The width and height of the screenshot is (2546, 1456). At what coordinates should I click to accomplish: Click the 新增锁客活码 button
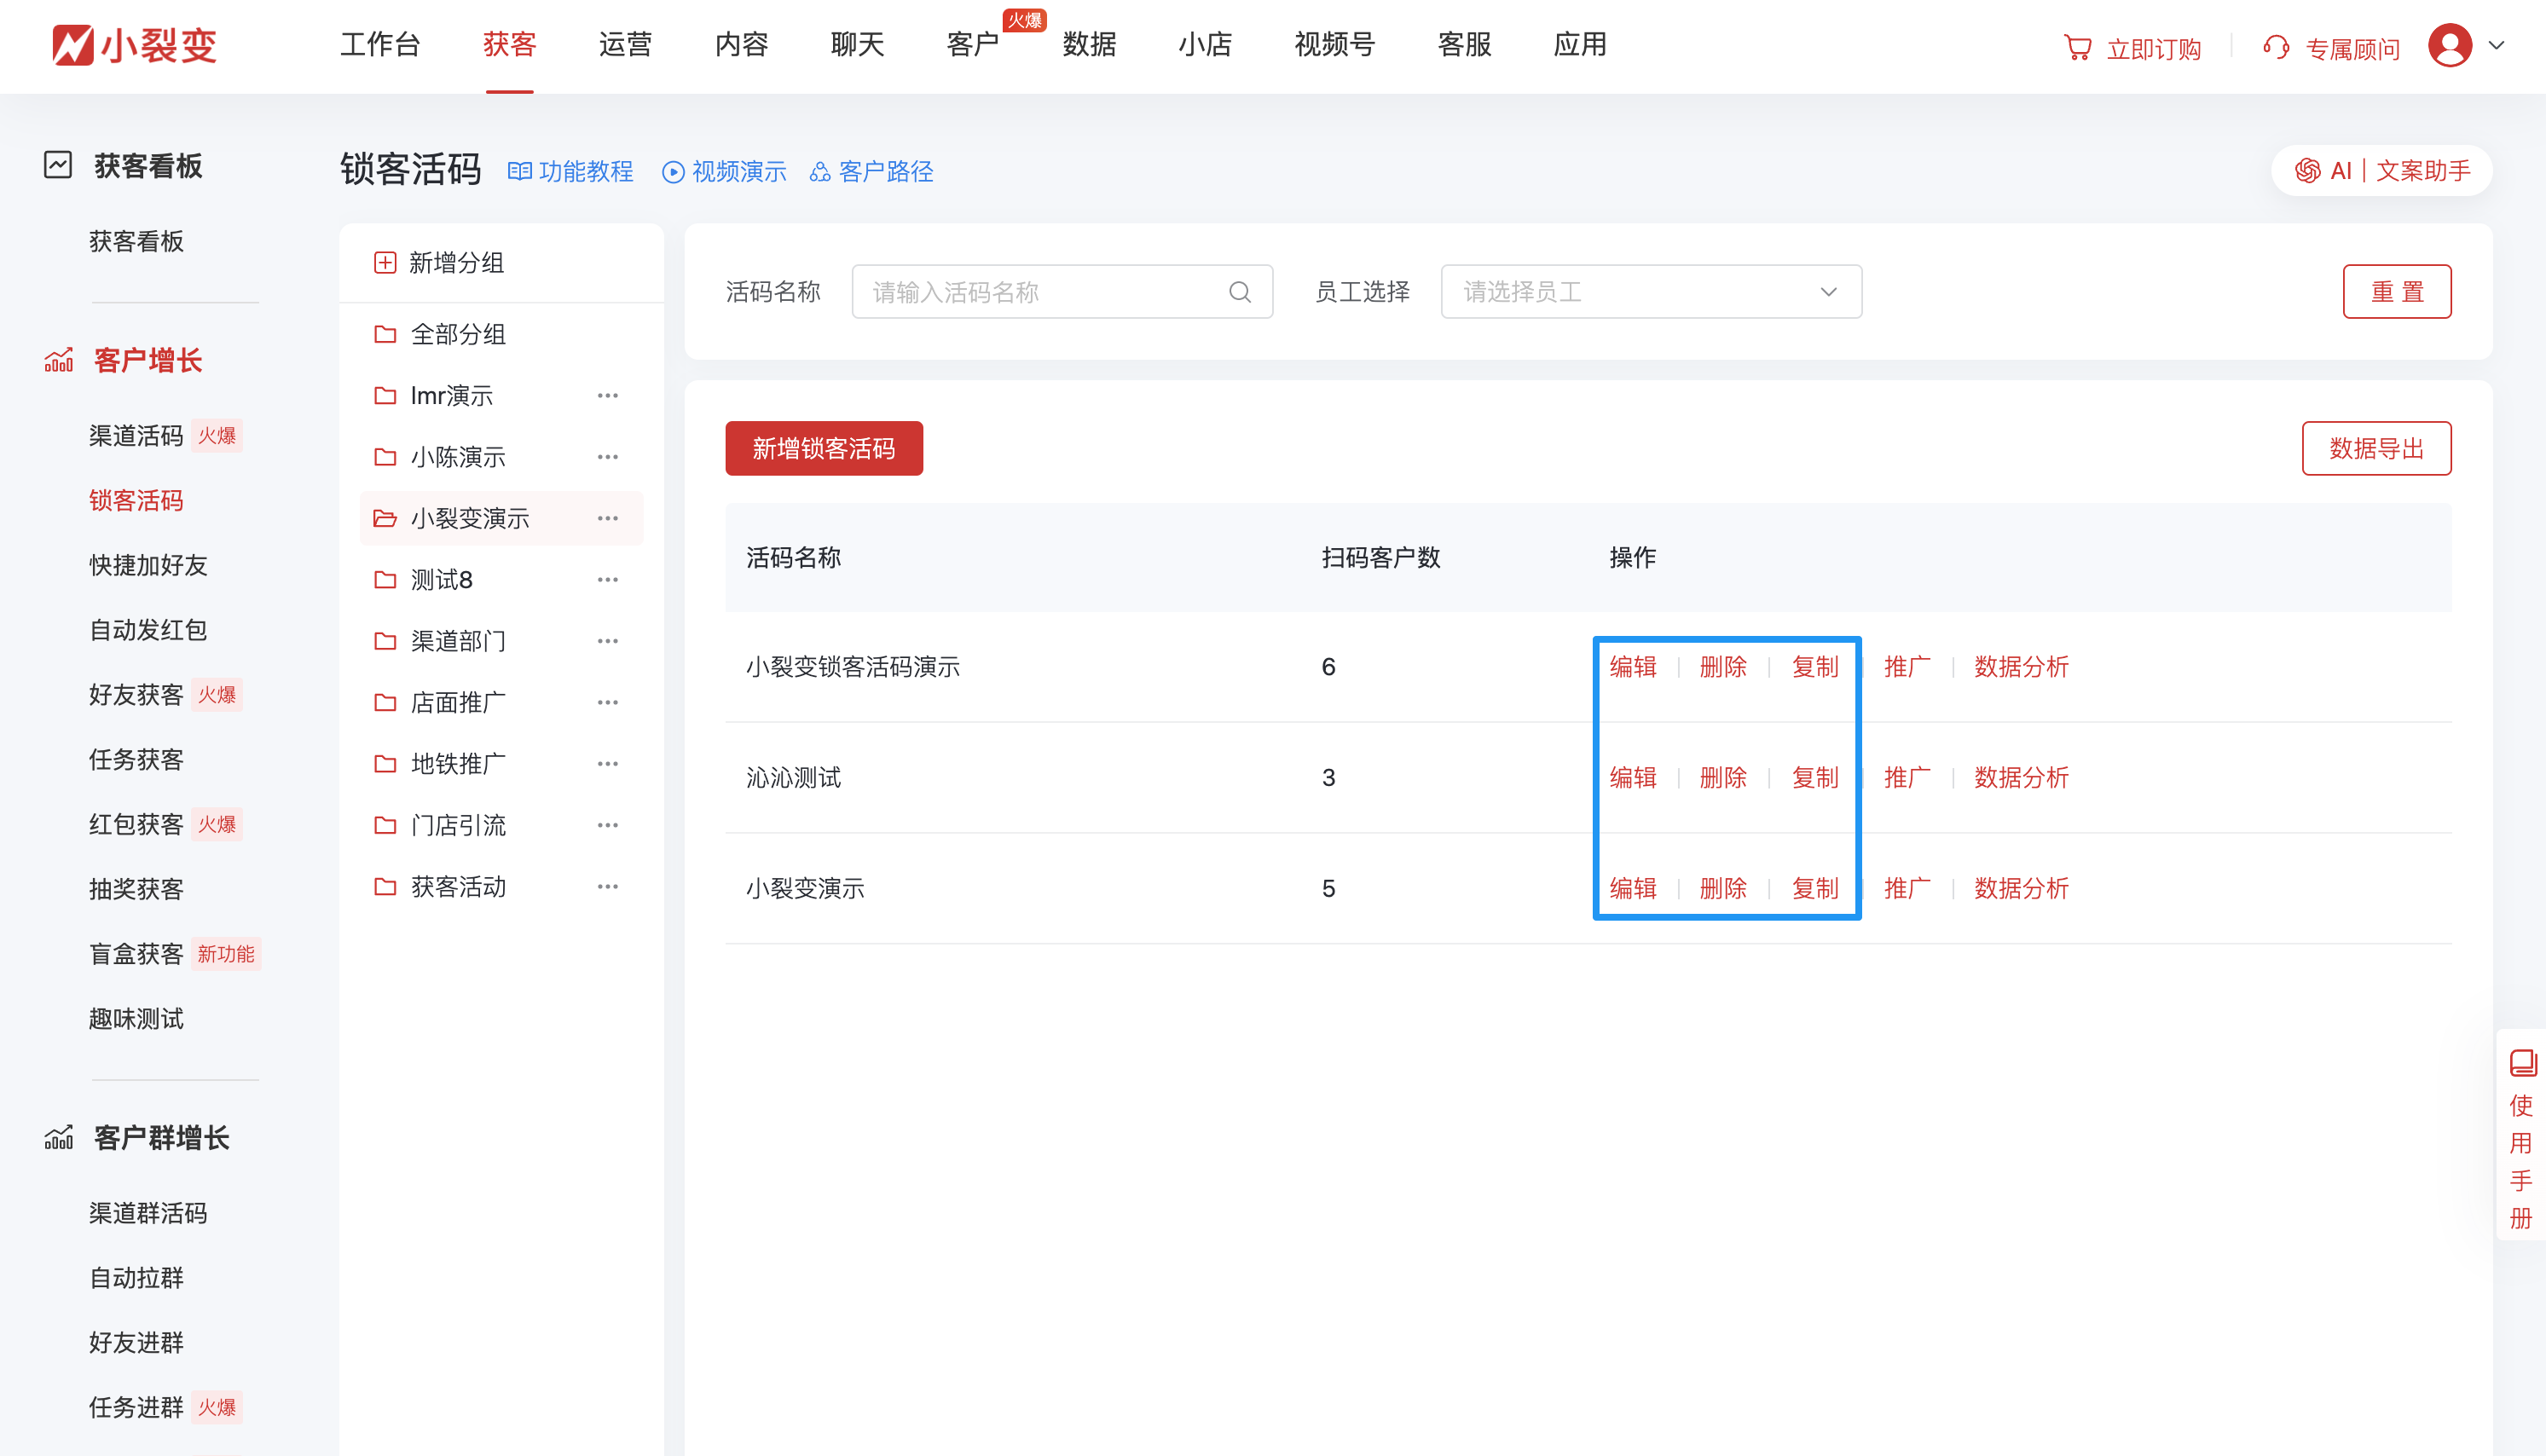[824, 448]
